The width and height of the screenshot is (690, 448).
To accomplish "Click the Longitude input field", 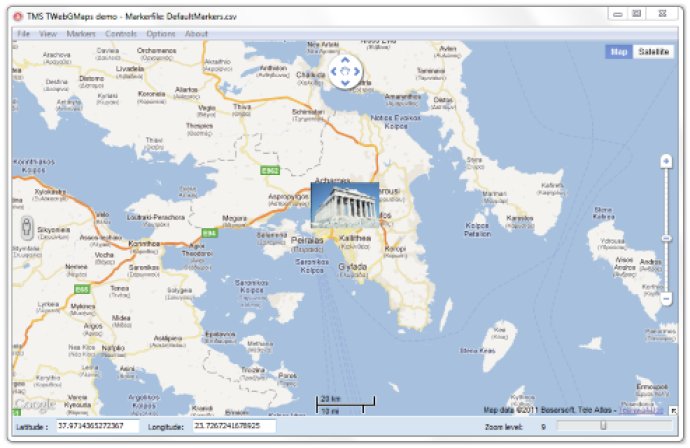I will pyautogui.click(x=234, y=426).
